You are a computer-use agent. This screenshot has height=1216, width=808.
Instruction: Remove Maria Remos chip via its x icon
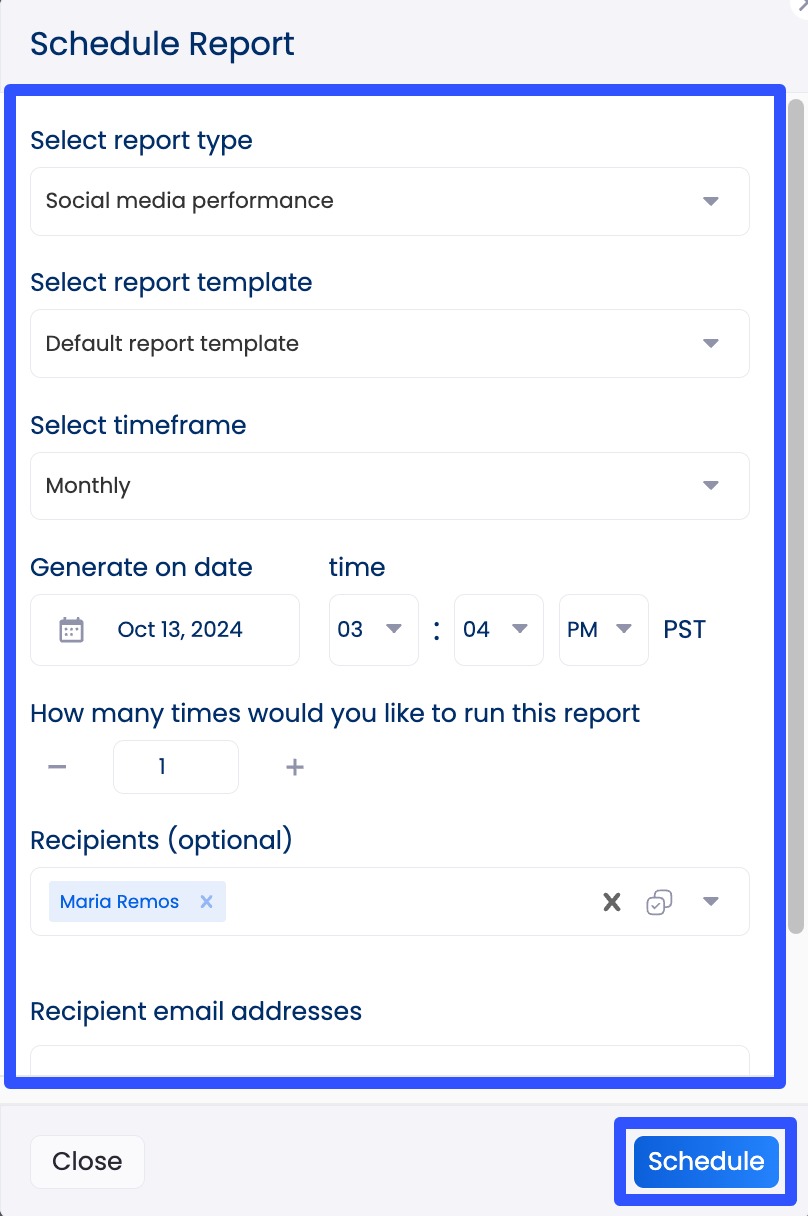point(206,901)
